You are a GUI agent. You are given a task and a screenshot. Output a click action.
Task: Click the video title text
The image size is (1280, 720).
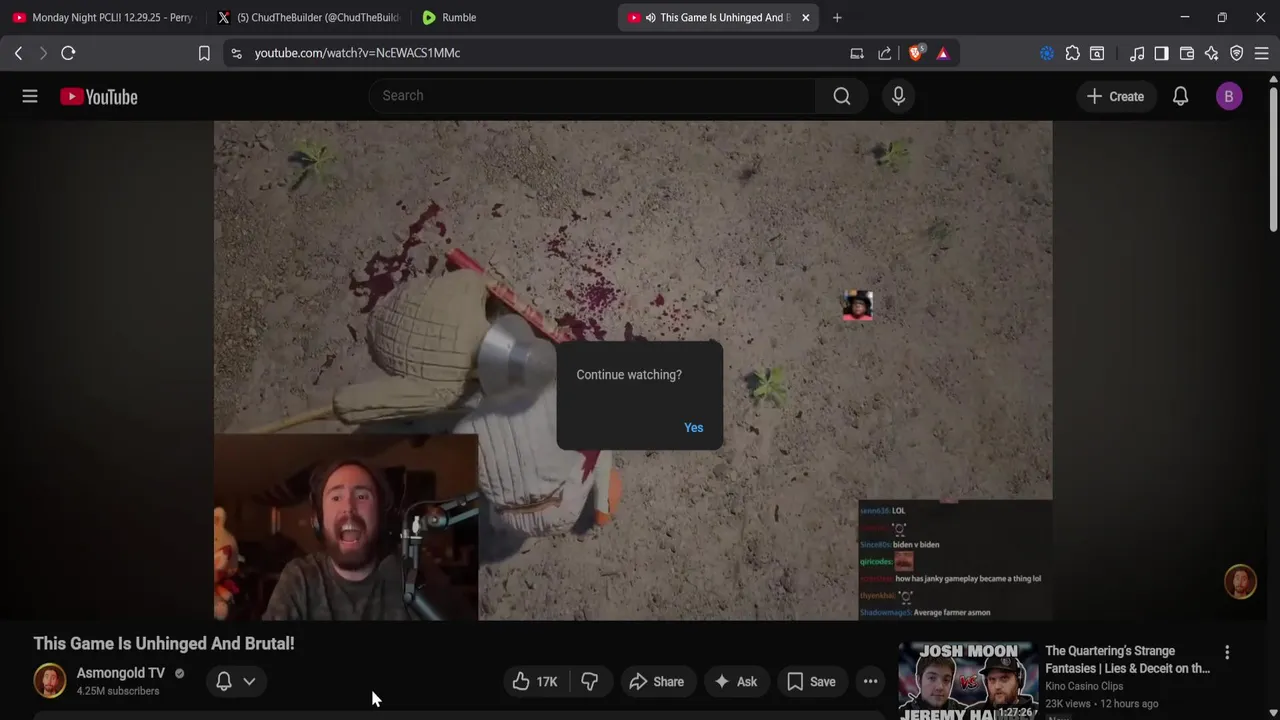point(164,644)
